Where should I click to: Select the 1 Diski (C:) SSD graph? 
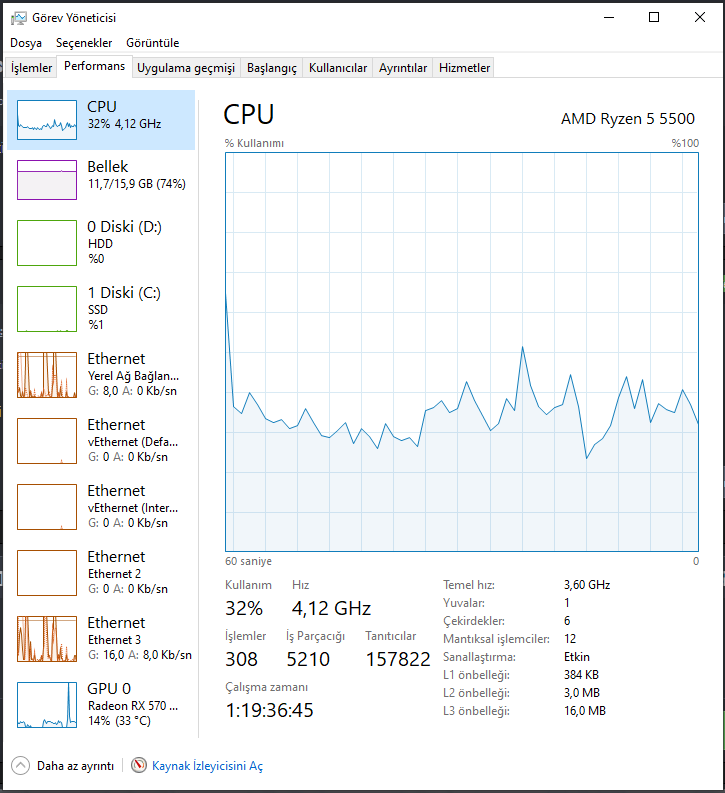point(47,309)
